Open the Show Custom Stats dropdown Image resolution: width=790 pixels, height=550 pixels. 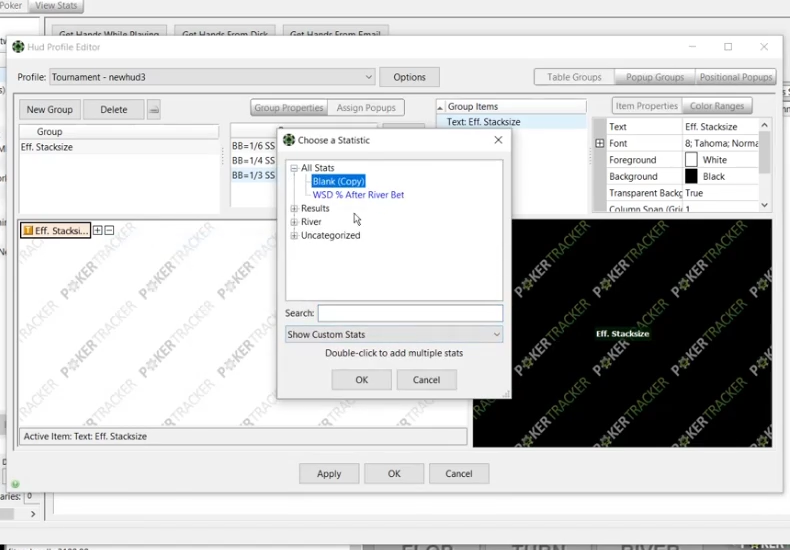coord(394,334)
